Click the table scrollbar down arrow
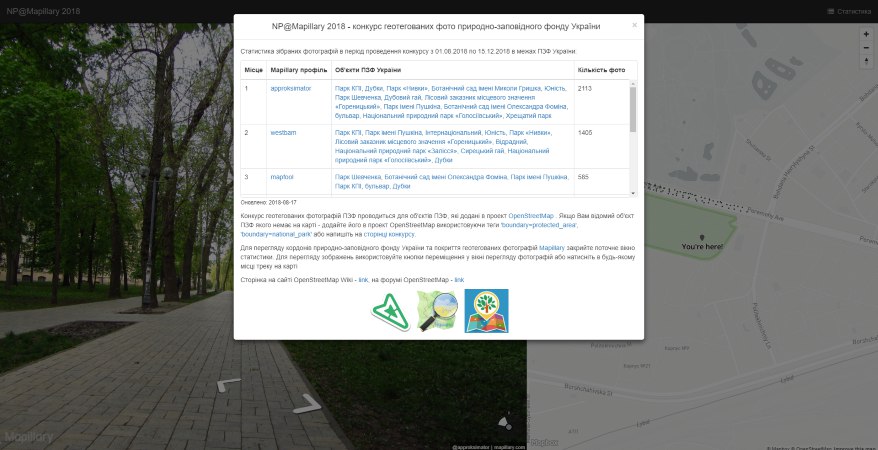This screenshot has width=878, height=450. (x=633, y=193)
